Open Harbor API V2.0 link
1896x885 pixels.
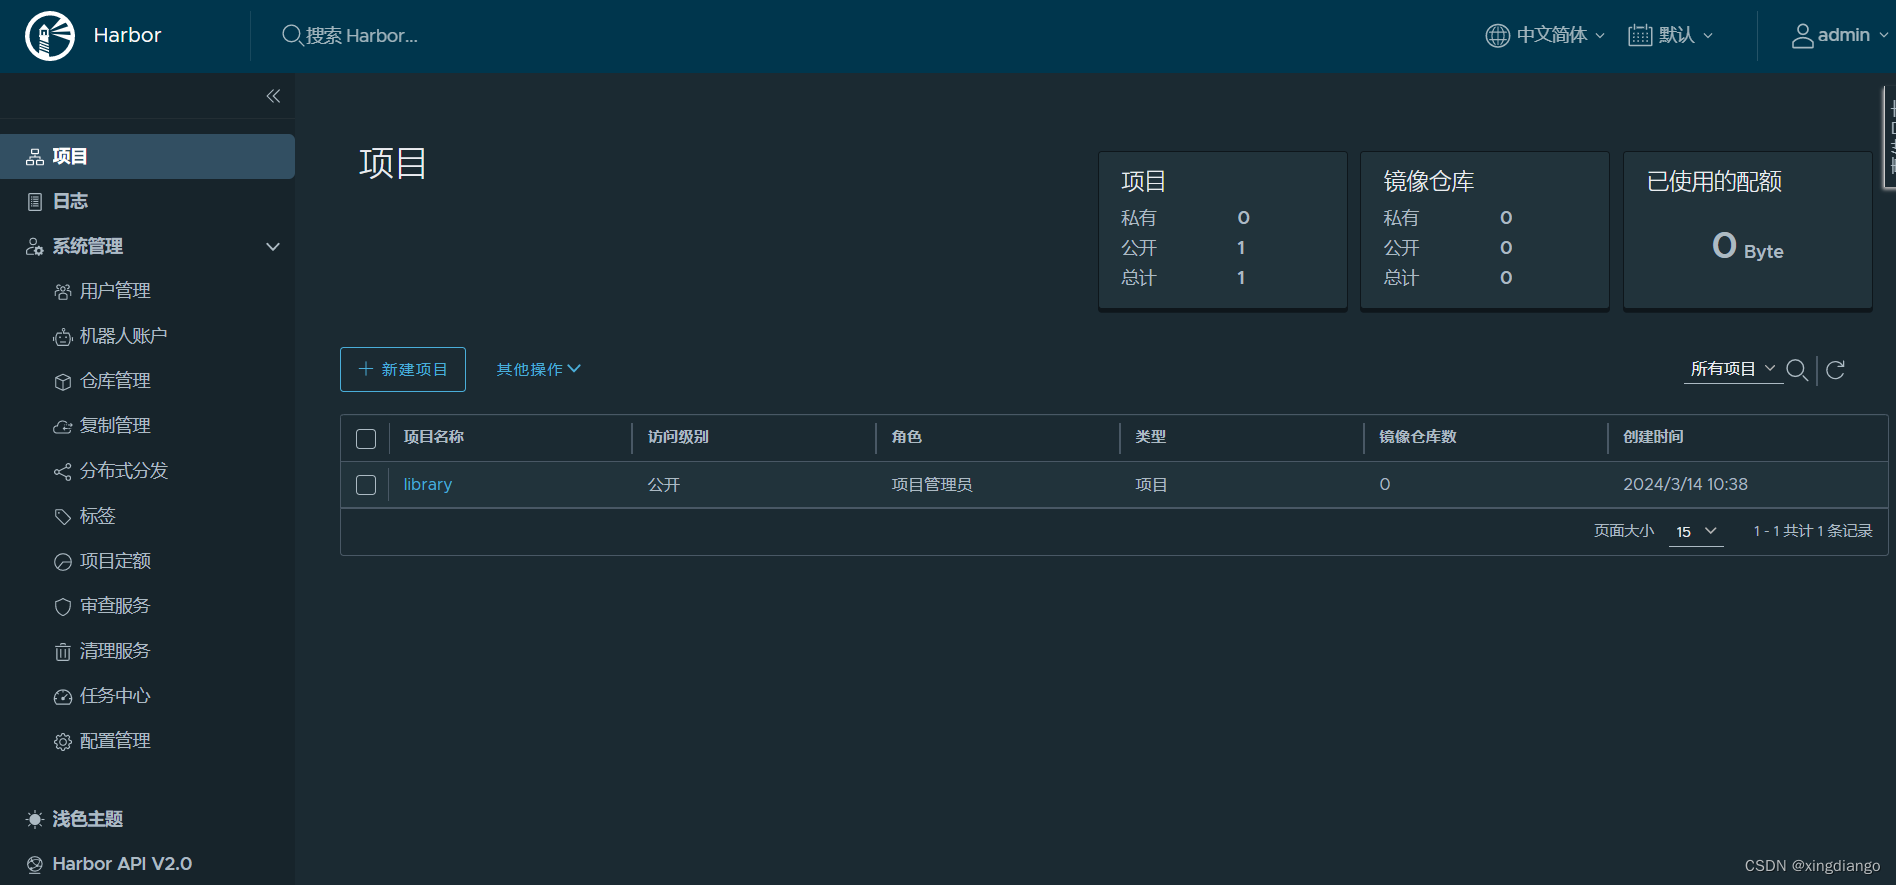click(122, 865)
